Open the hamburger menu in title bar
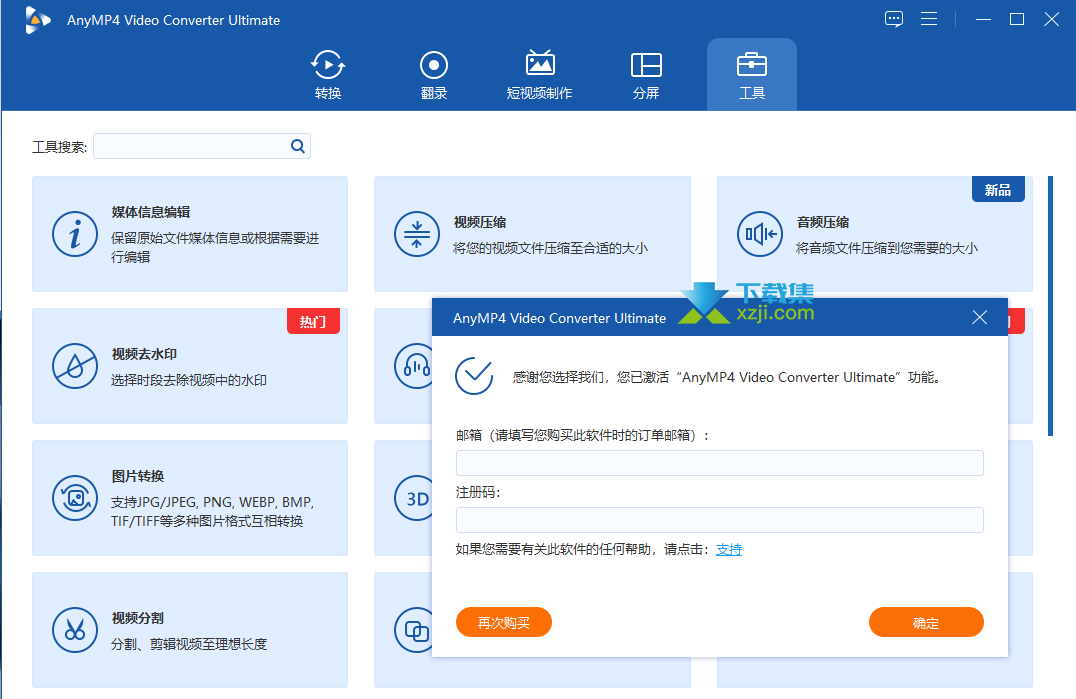 point(929,19)
